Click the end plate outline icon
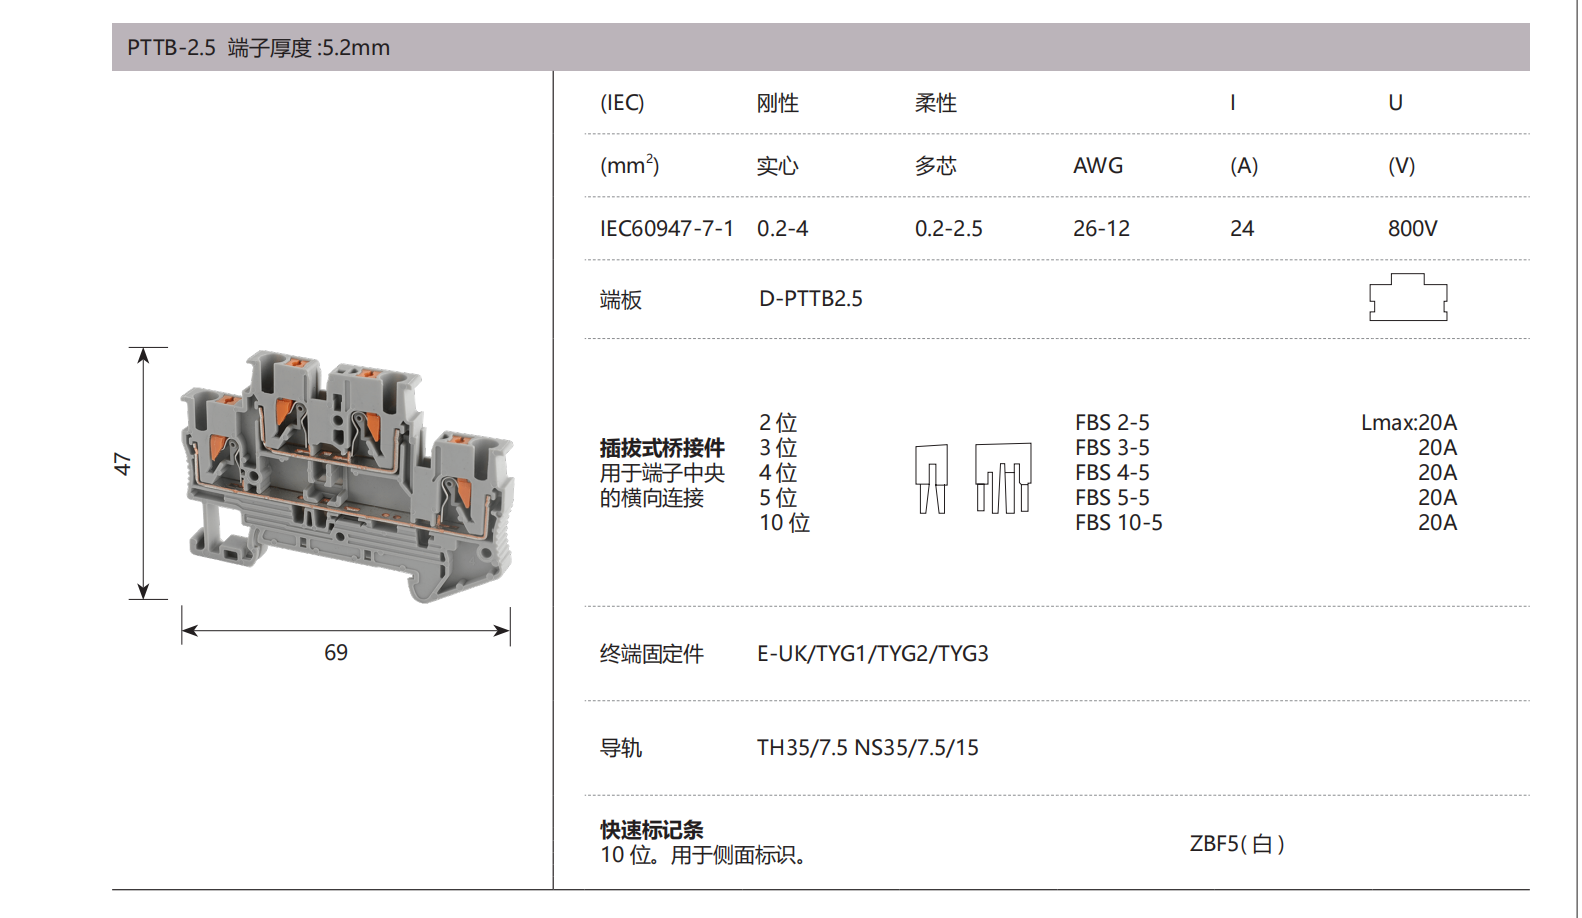 (x=1408, y=297)
